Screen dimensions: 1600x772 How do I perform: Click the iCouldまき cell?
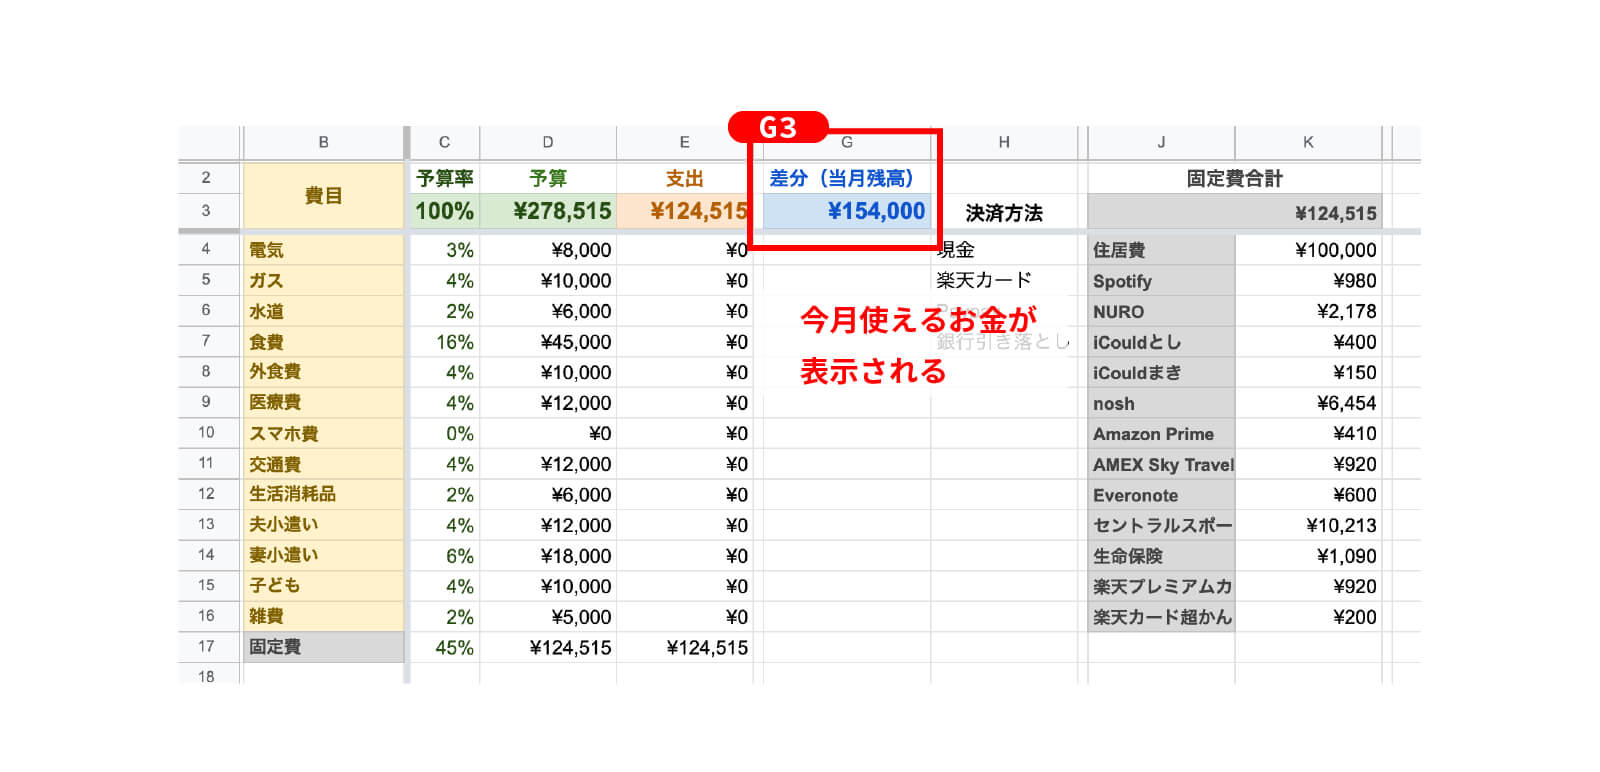click(x=1162, y=372)
